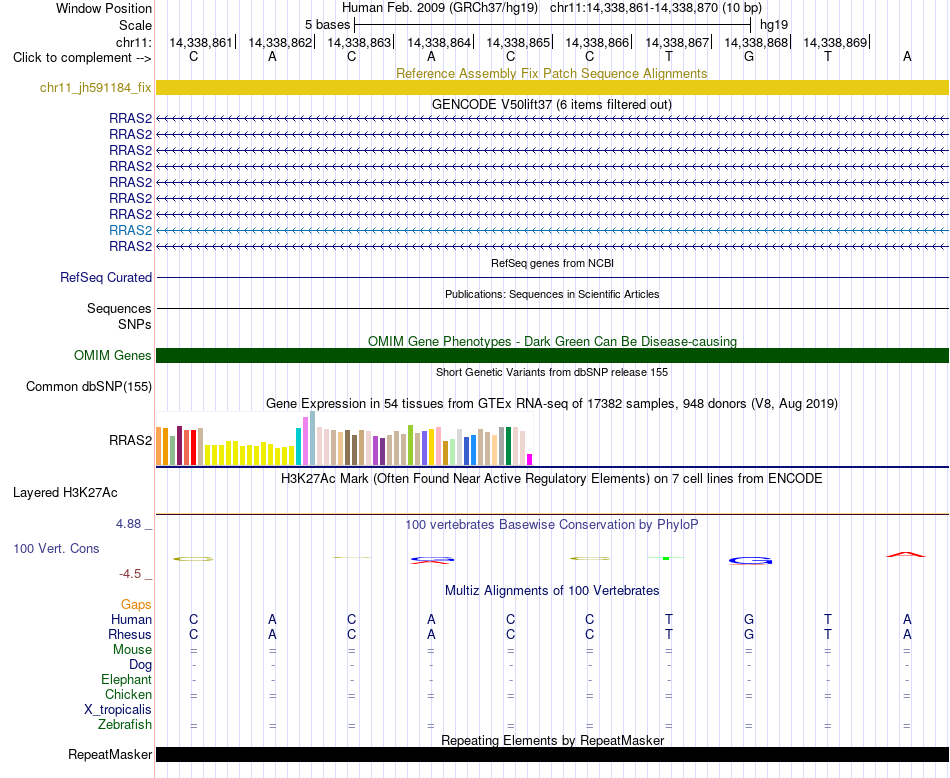Click the G base in reference sequence row
The image size is (950, 778).
tap(749, 56)
